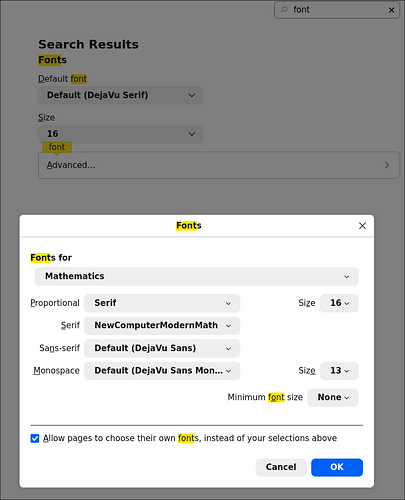Click into the font search field
The width and height of the screenshot is (405, 500).
tap(337, 10)
